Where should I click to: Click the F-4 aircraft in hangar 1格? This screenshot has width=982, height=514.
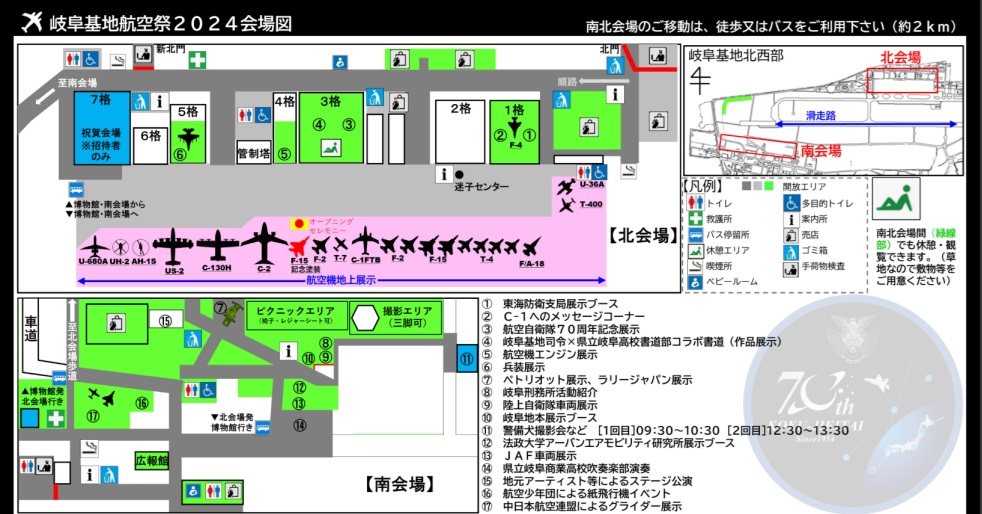pyautogui.click(x=514, y=128)
